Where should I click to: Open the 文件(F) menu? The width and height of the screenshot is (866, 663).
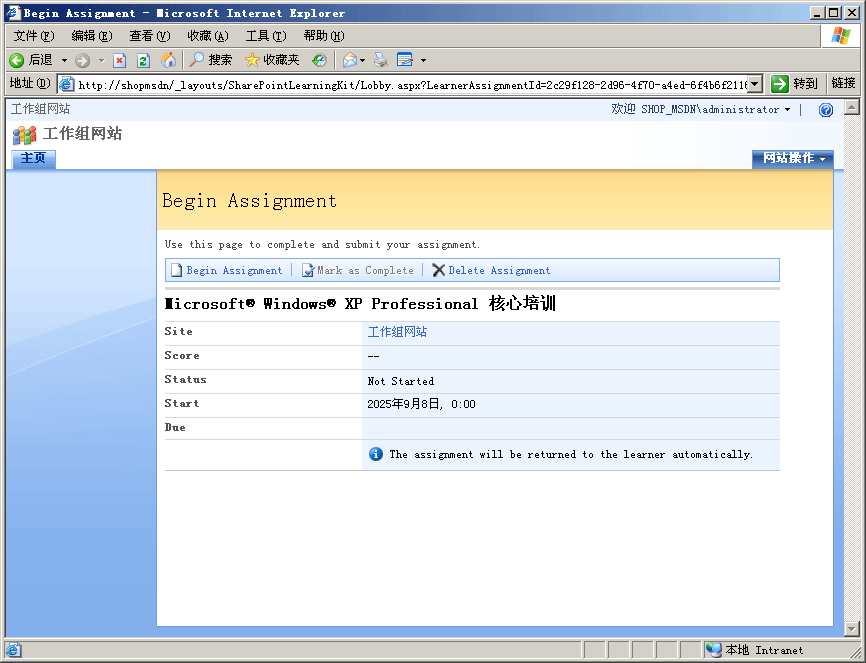click(x=34, y=36)
